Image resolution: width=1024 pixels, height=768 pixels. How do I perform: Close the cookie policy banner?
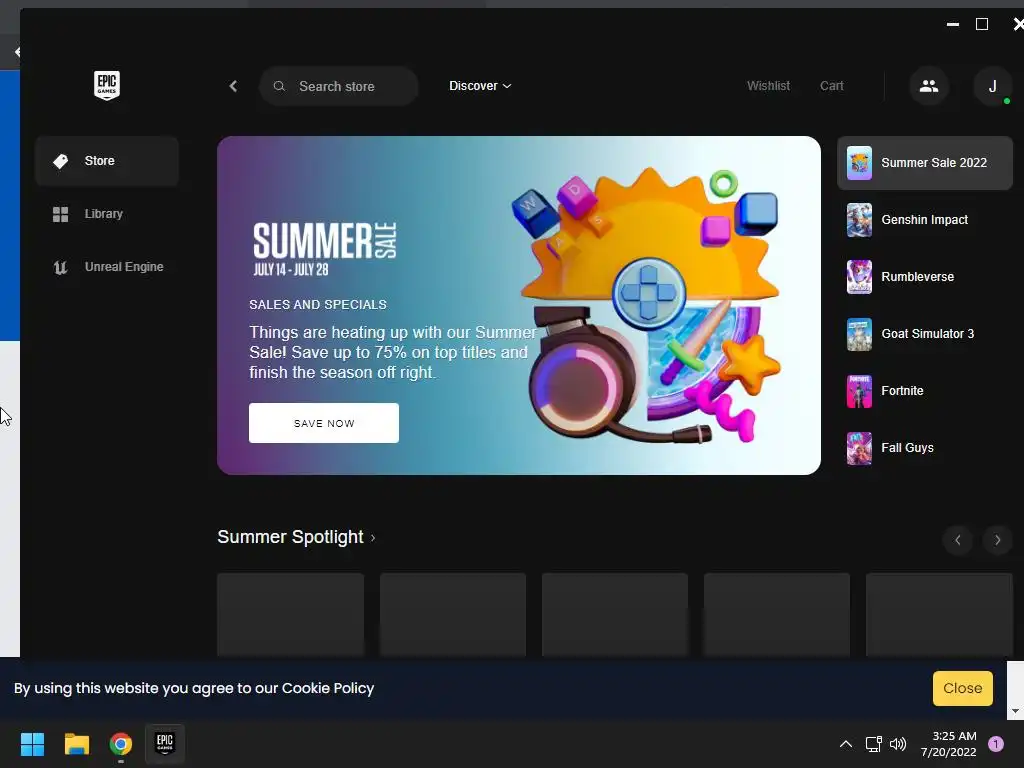coord(963,688)
